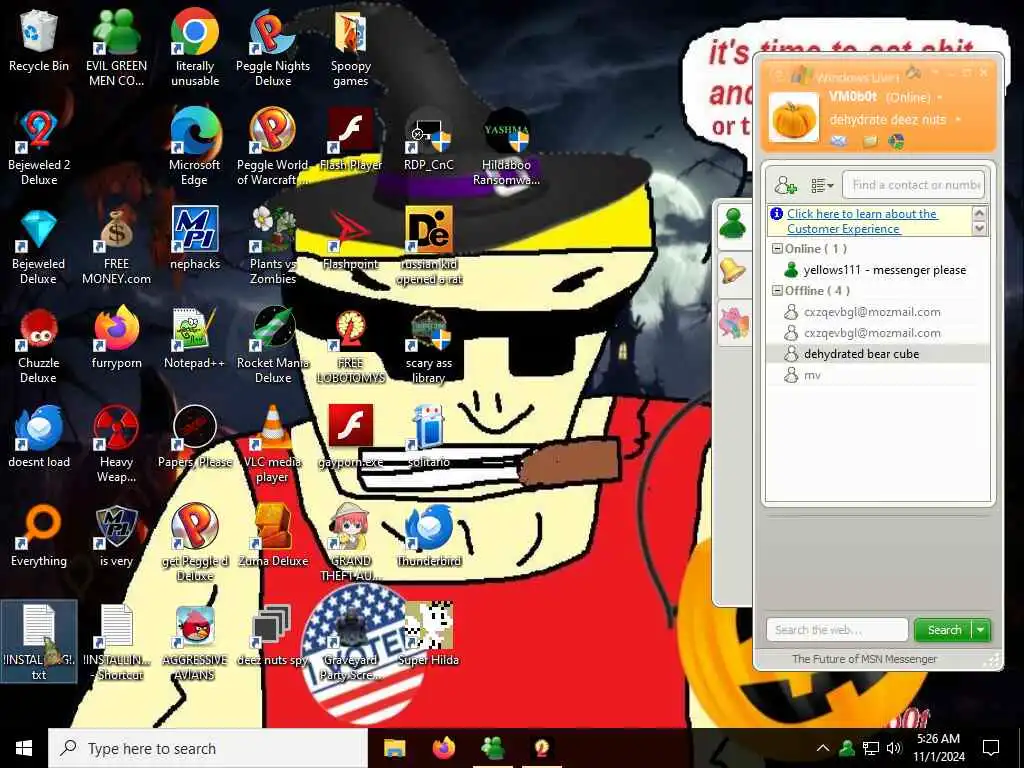Collapse the Online ( 1 ) group
Viewport: 1024px width, 768px height.
coord(777,249)
